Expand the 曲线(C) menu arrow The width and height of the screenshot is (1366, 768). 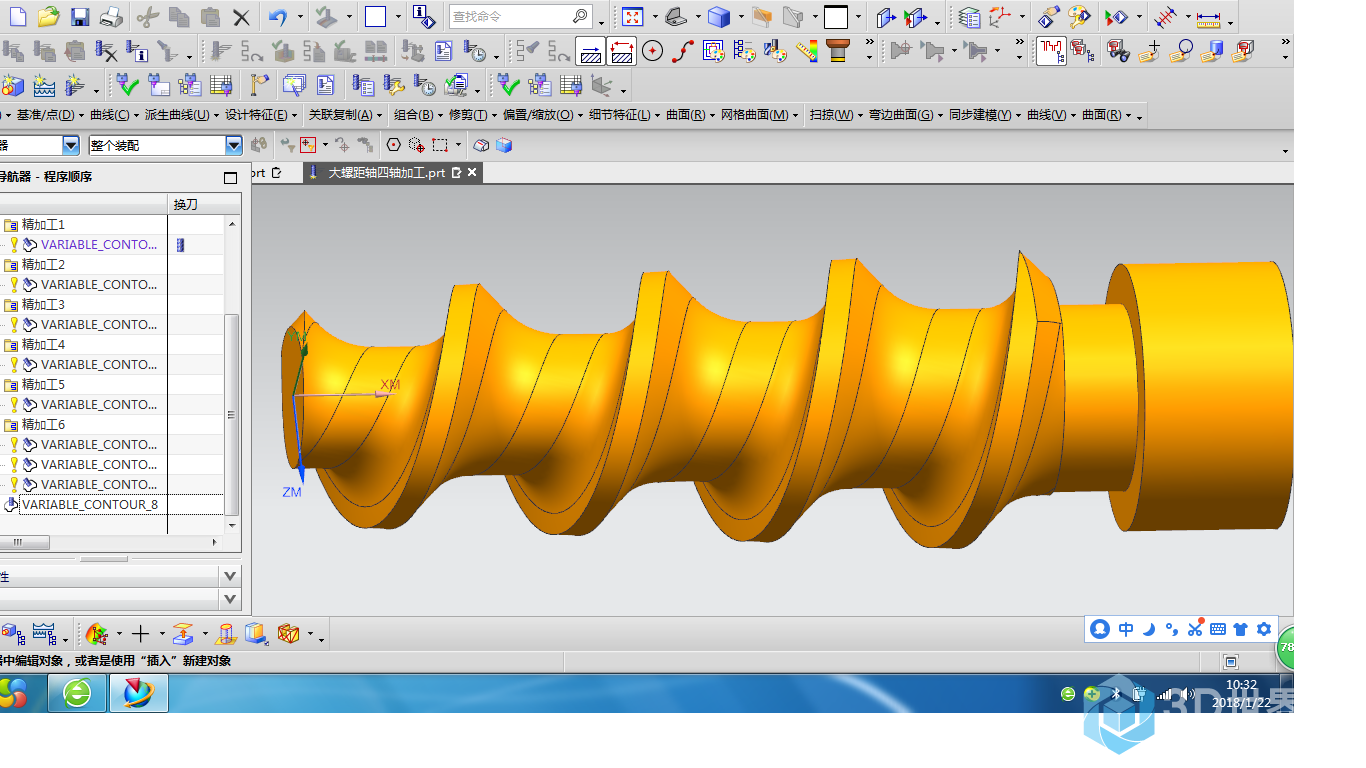click(136, 116)
